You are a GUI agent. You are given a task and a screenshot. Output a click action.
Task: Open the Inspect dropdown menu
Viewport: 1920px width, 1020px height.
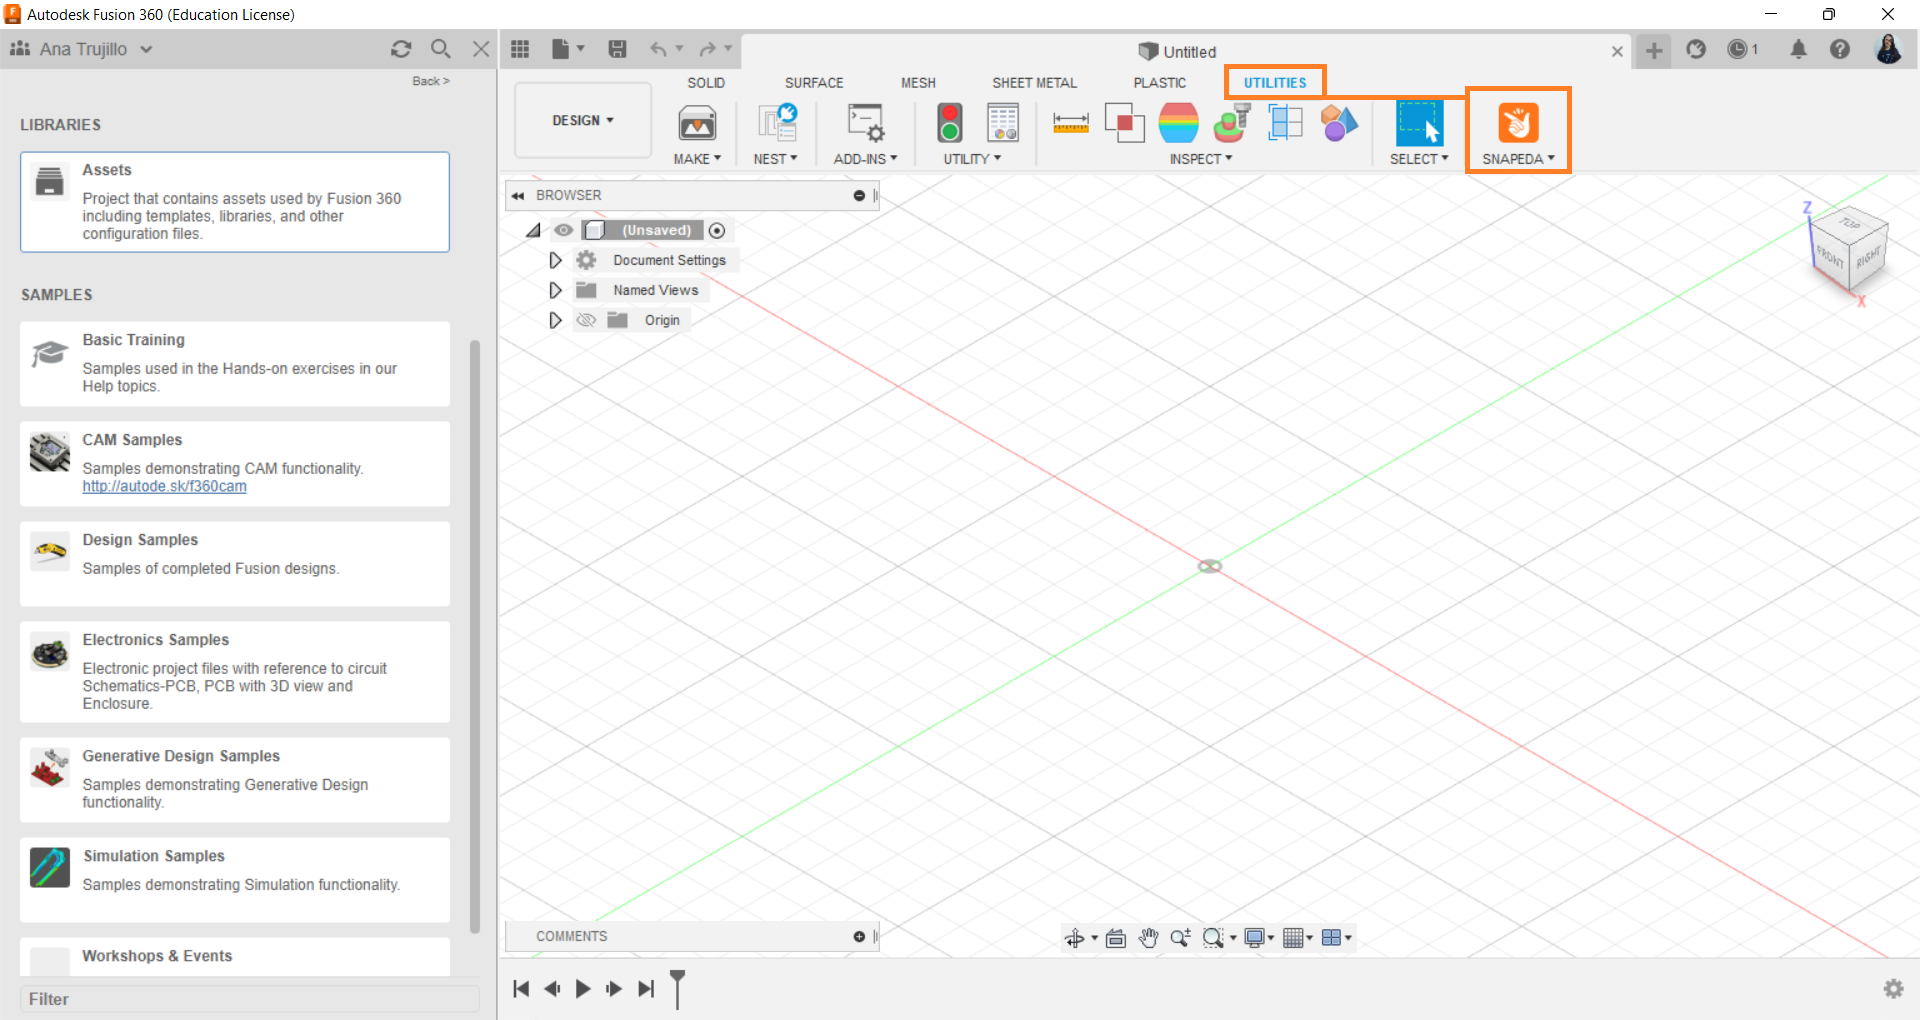(x=1201, y=159)
